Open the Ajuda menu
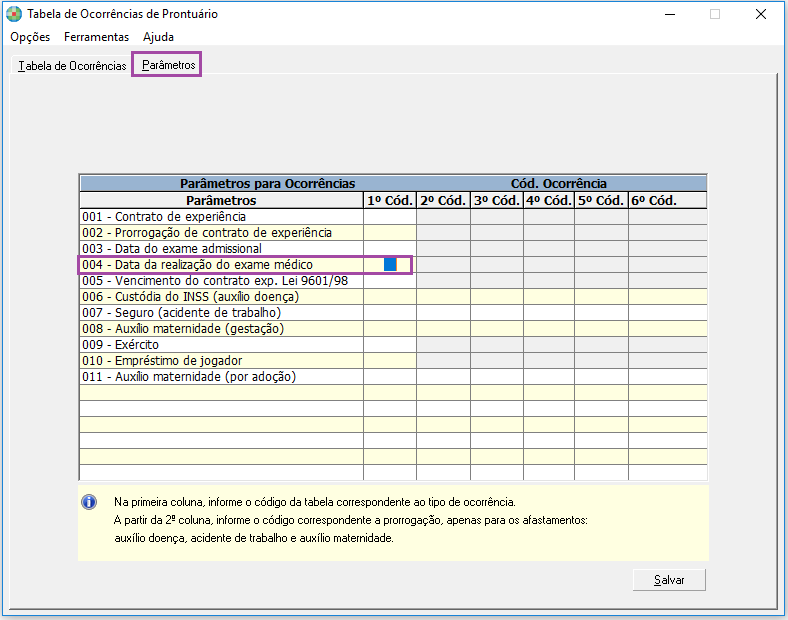The width and height of the screenshot is (788, 620). tap(158, 37)
